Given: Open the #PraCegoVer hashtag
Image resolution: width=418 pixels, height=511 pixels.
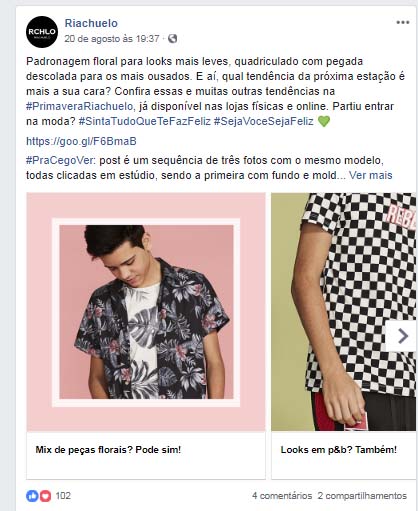Looking at the screenshot, I should point(61,160).
